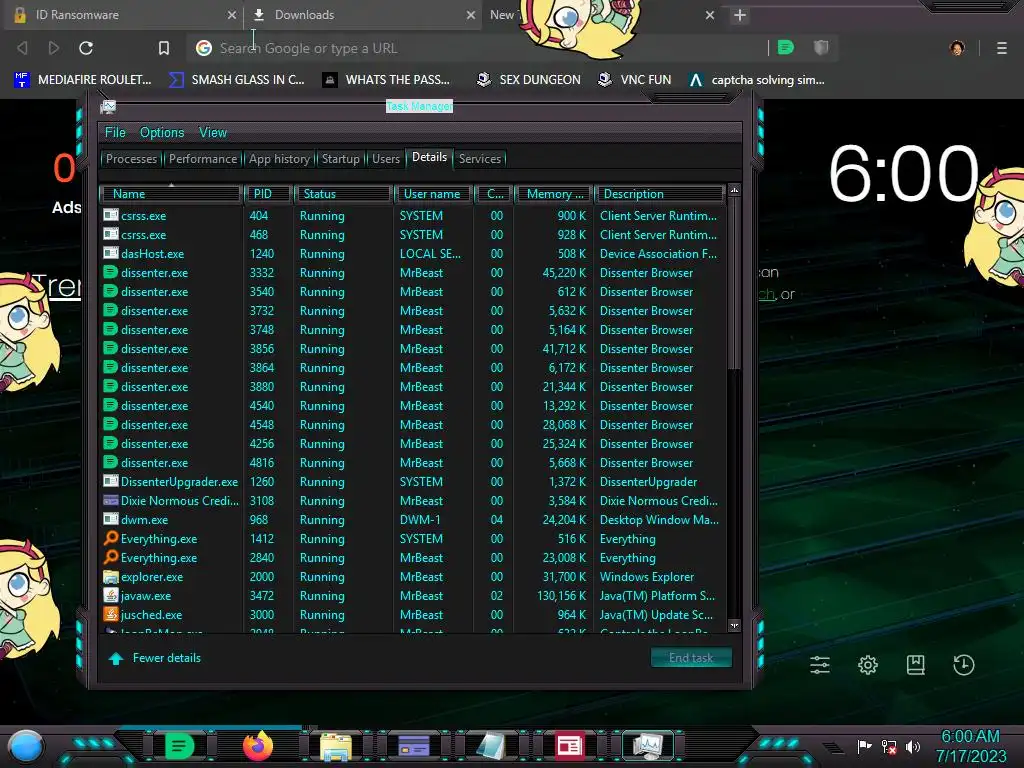Select javaw.exe process row

point(412,596)
